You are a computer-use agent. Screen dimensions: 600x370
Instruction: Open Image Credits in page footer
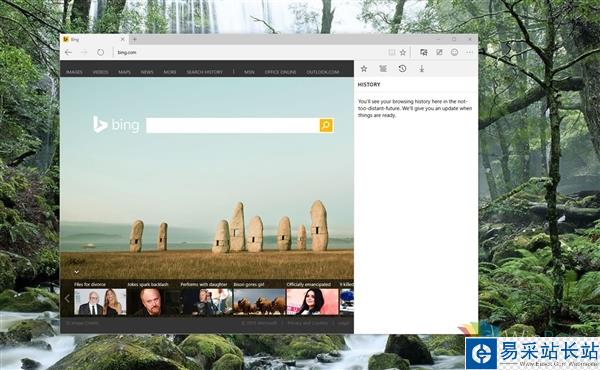pos(82,323)
